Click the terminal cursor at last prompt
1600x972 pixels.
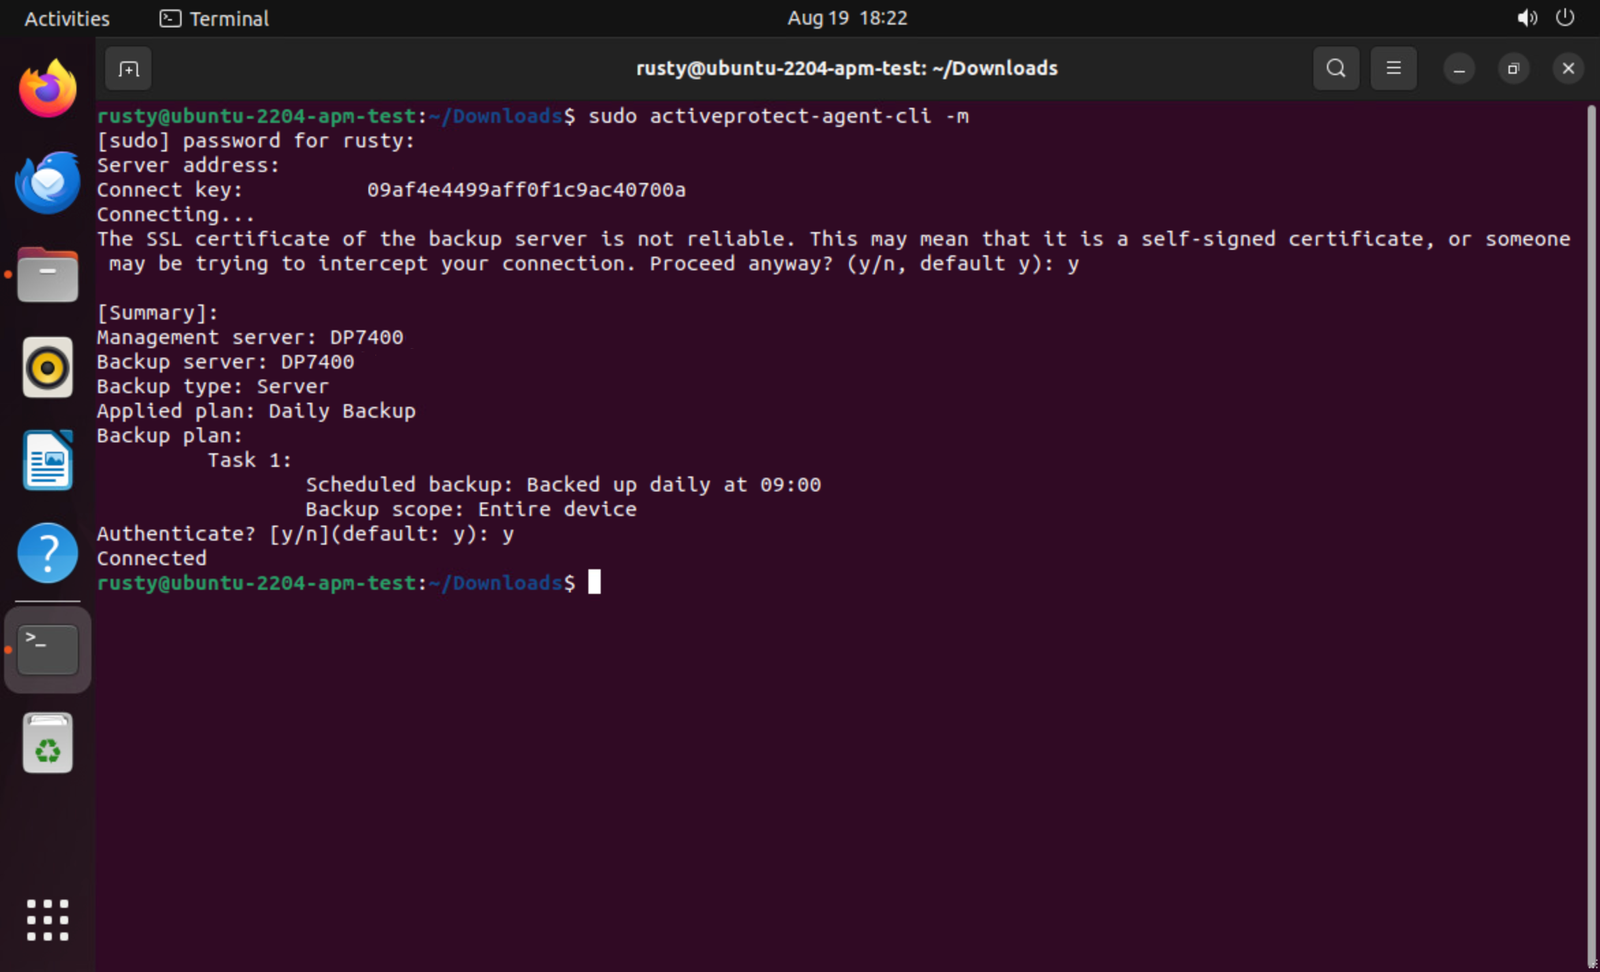tap(594, 582)
